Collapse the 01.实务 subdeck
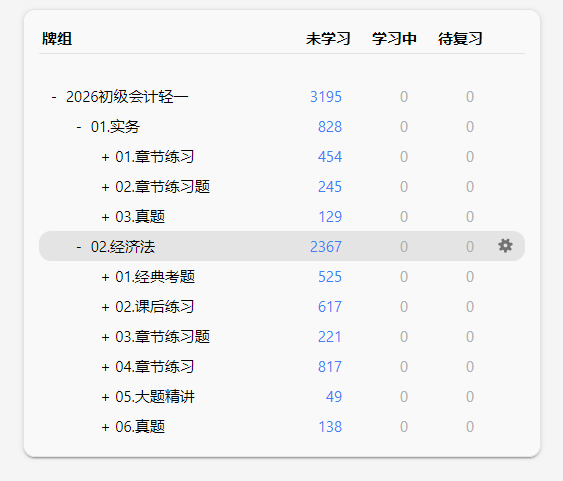 tap(79, 127)
